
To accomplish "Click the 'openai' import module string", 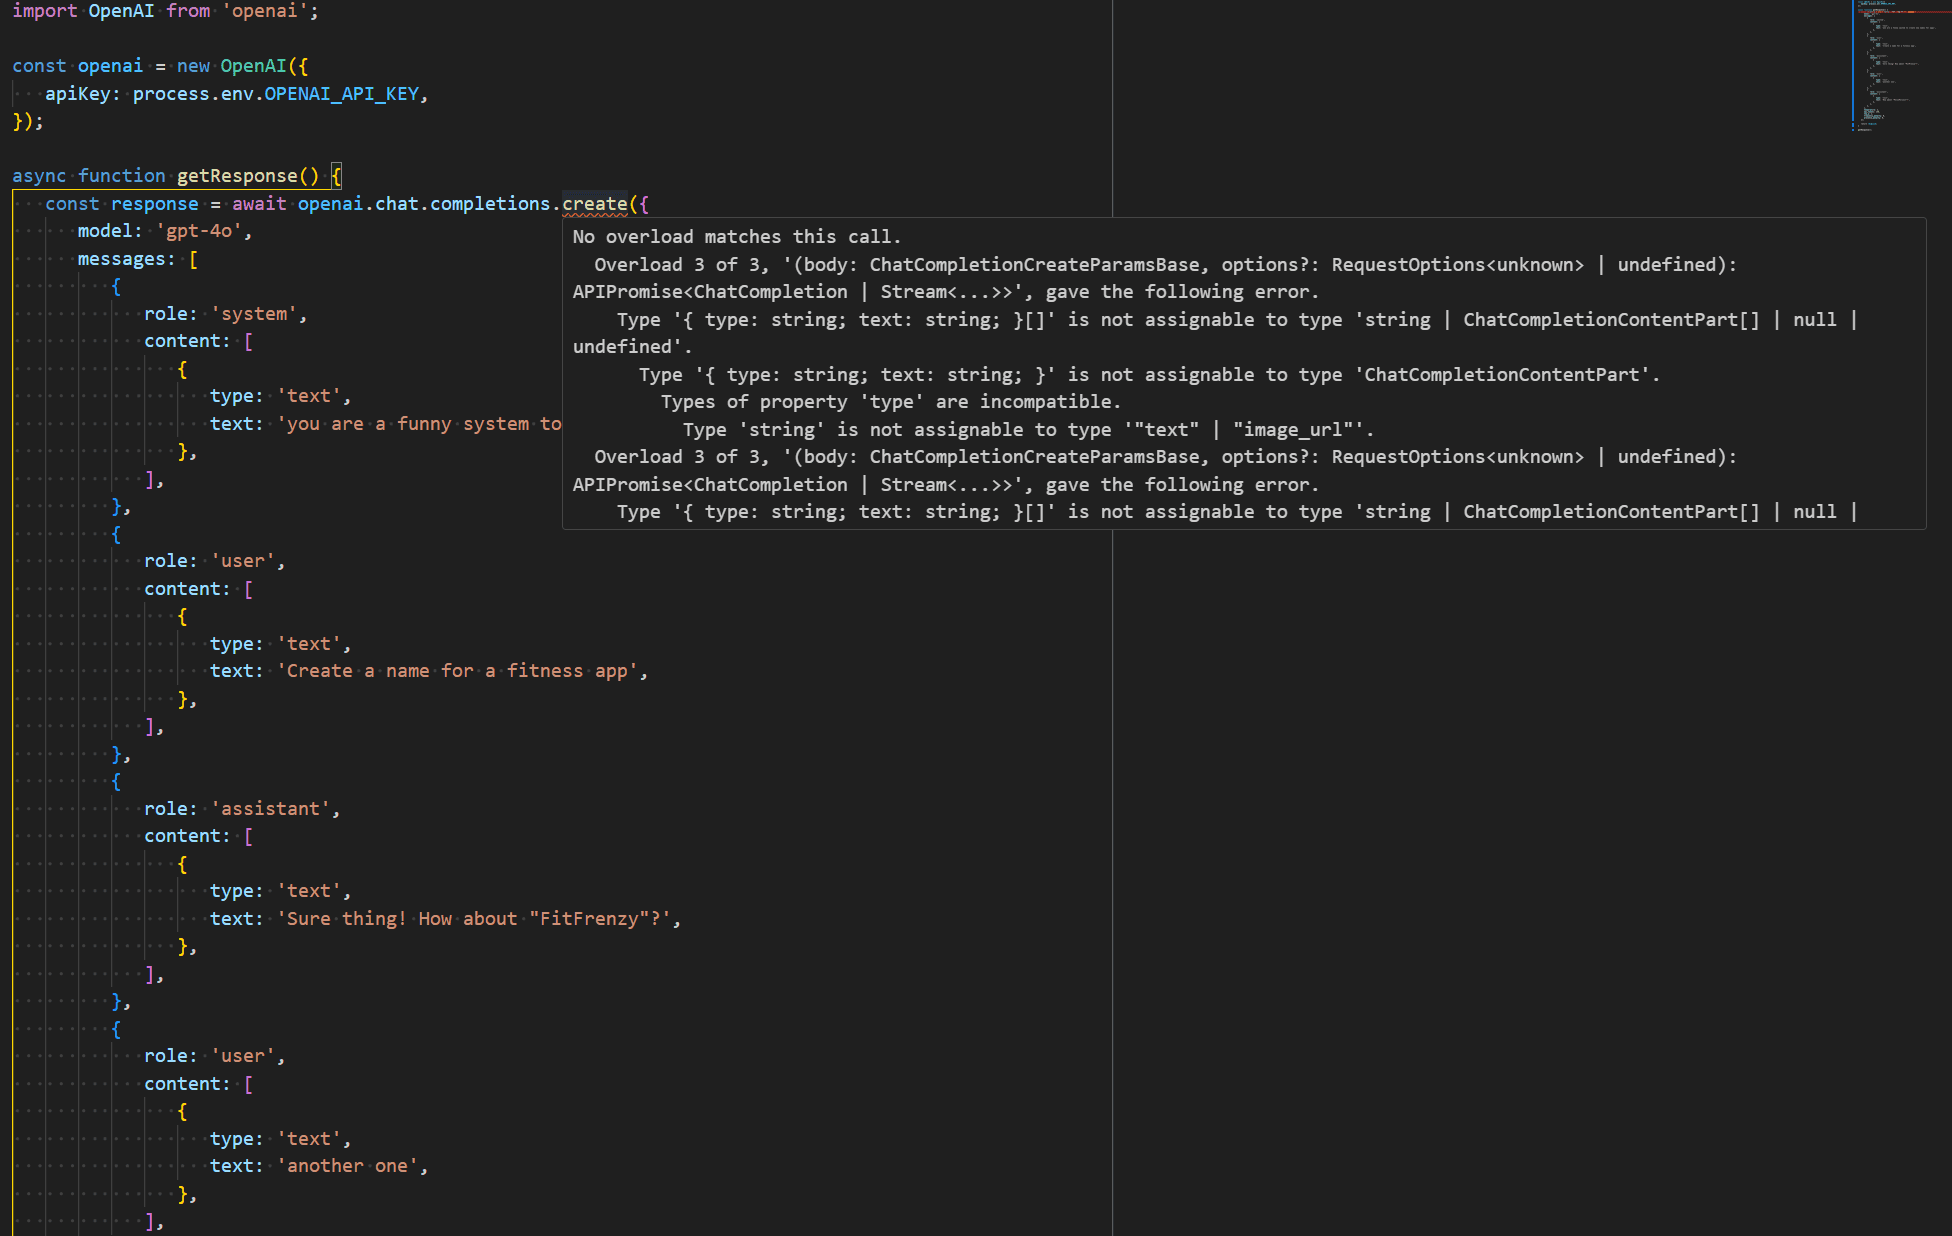I will 264,11.
